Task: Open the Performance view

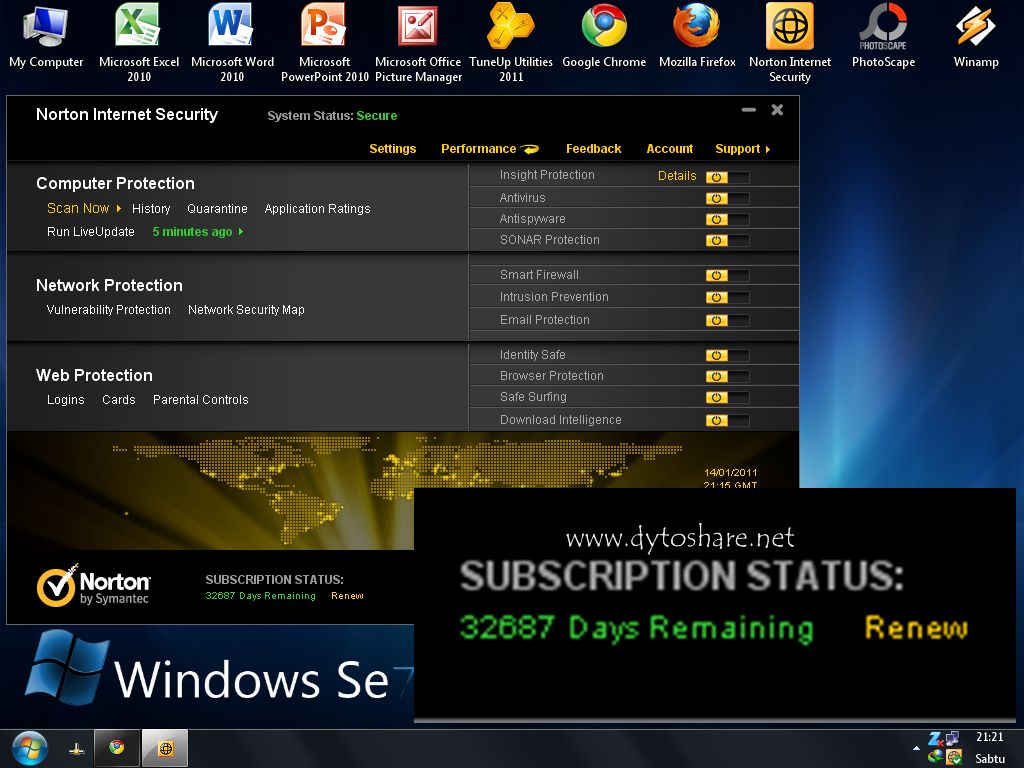Action: tap(478, 149)
